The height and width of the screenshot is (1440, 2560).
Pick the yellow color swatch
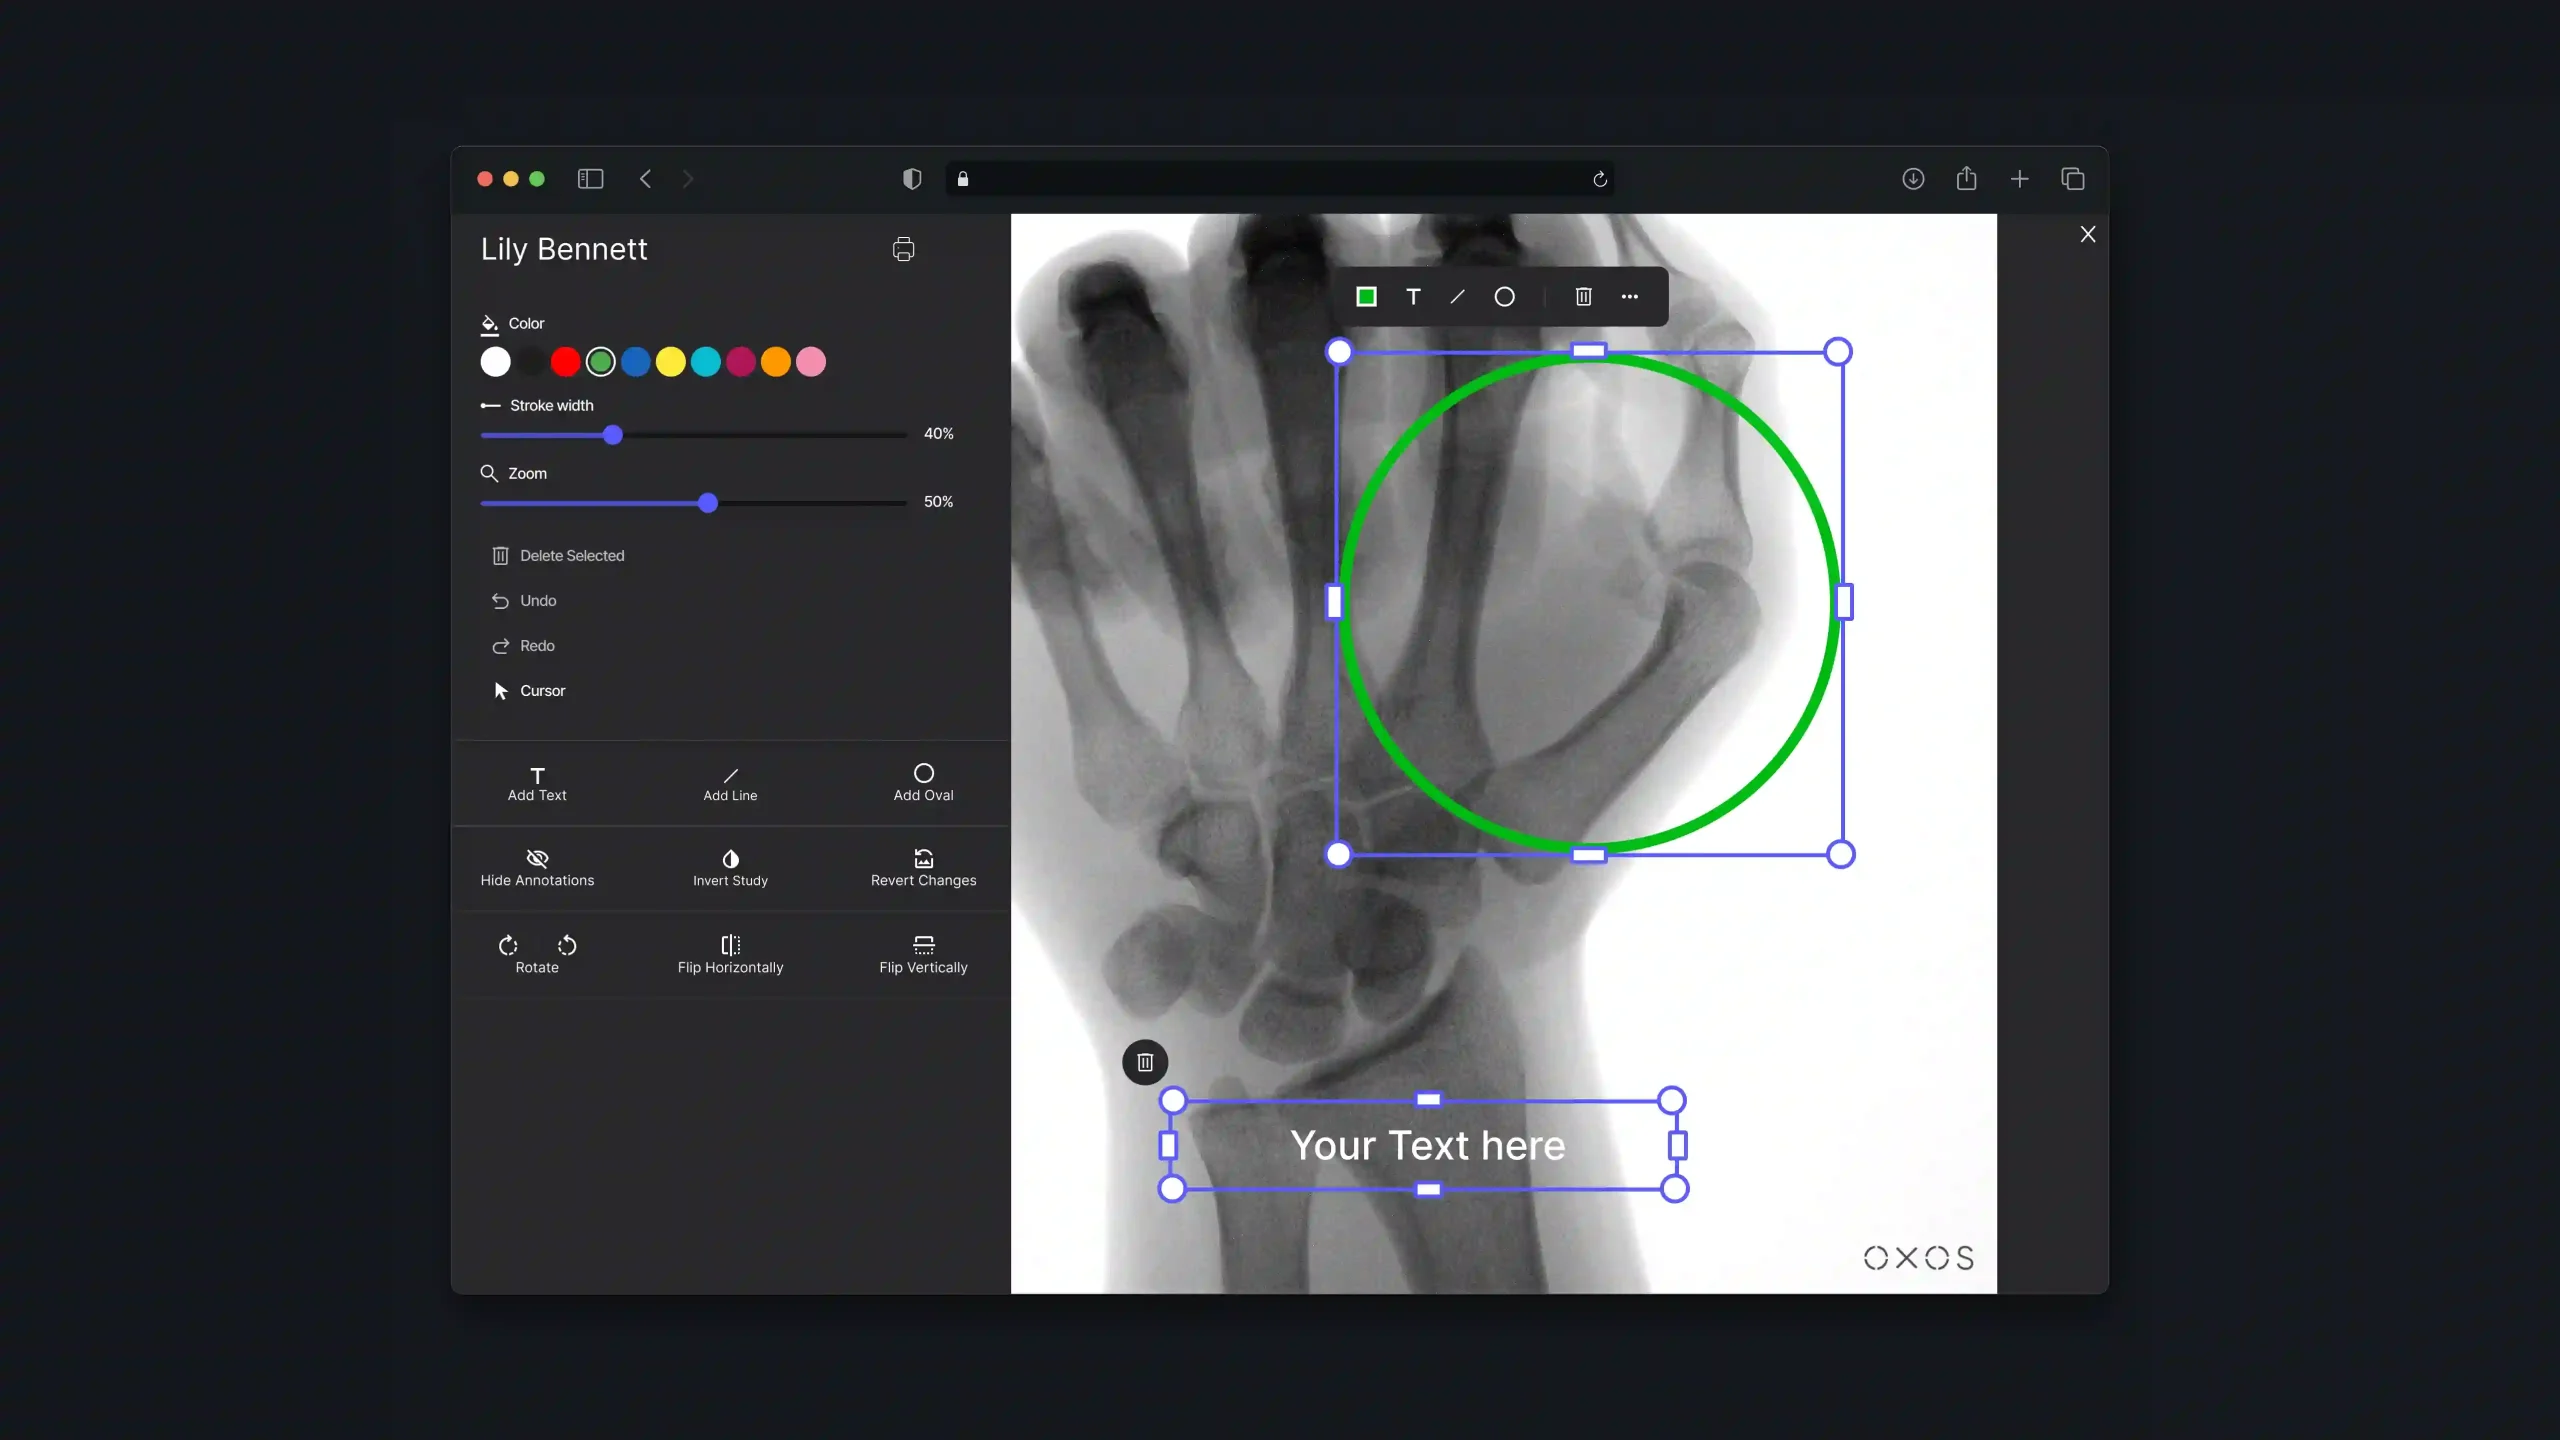click(670, 362)
